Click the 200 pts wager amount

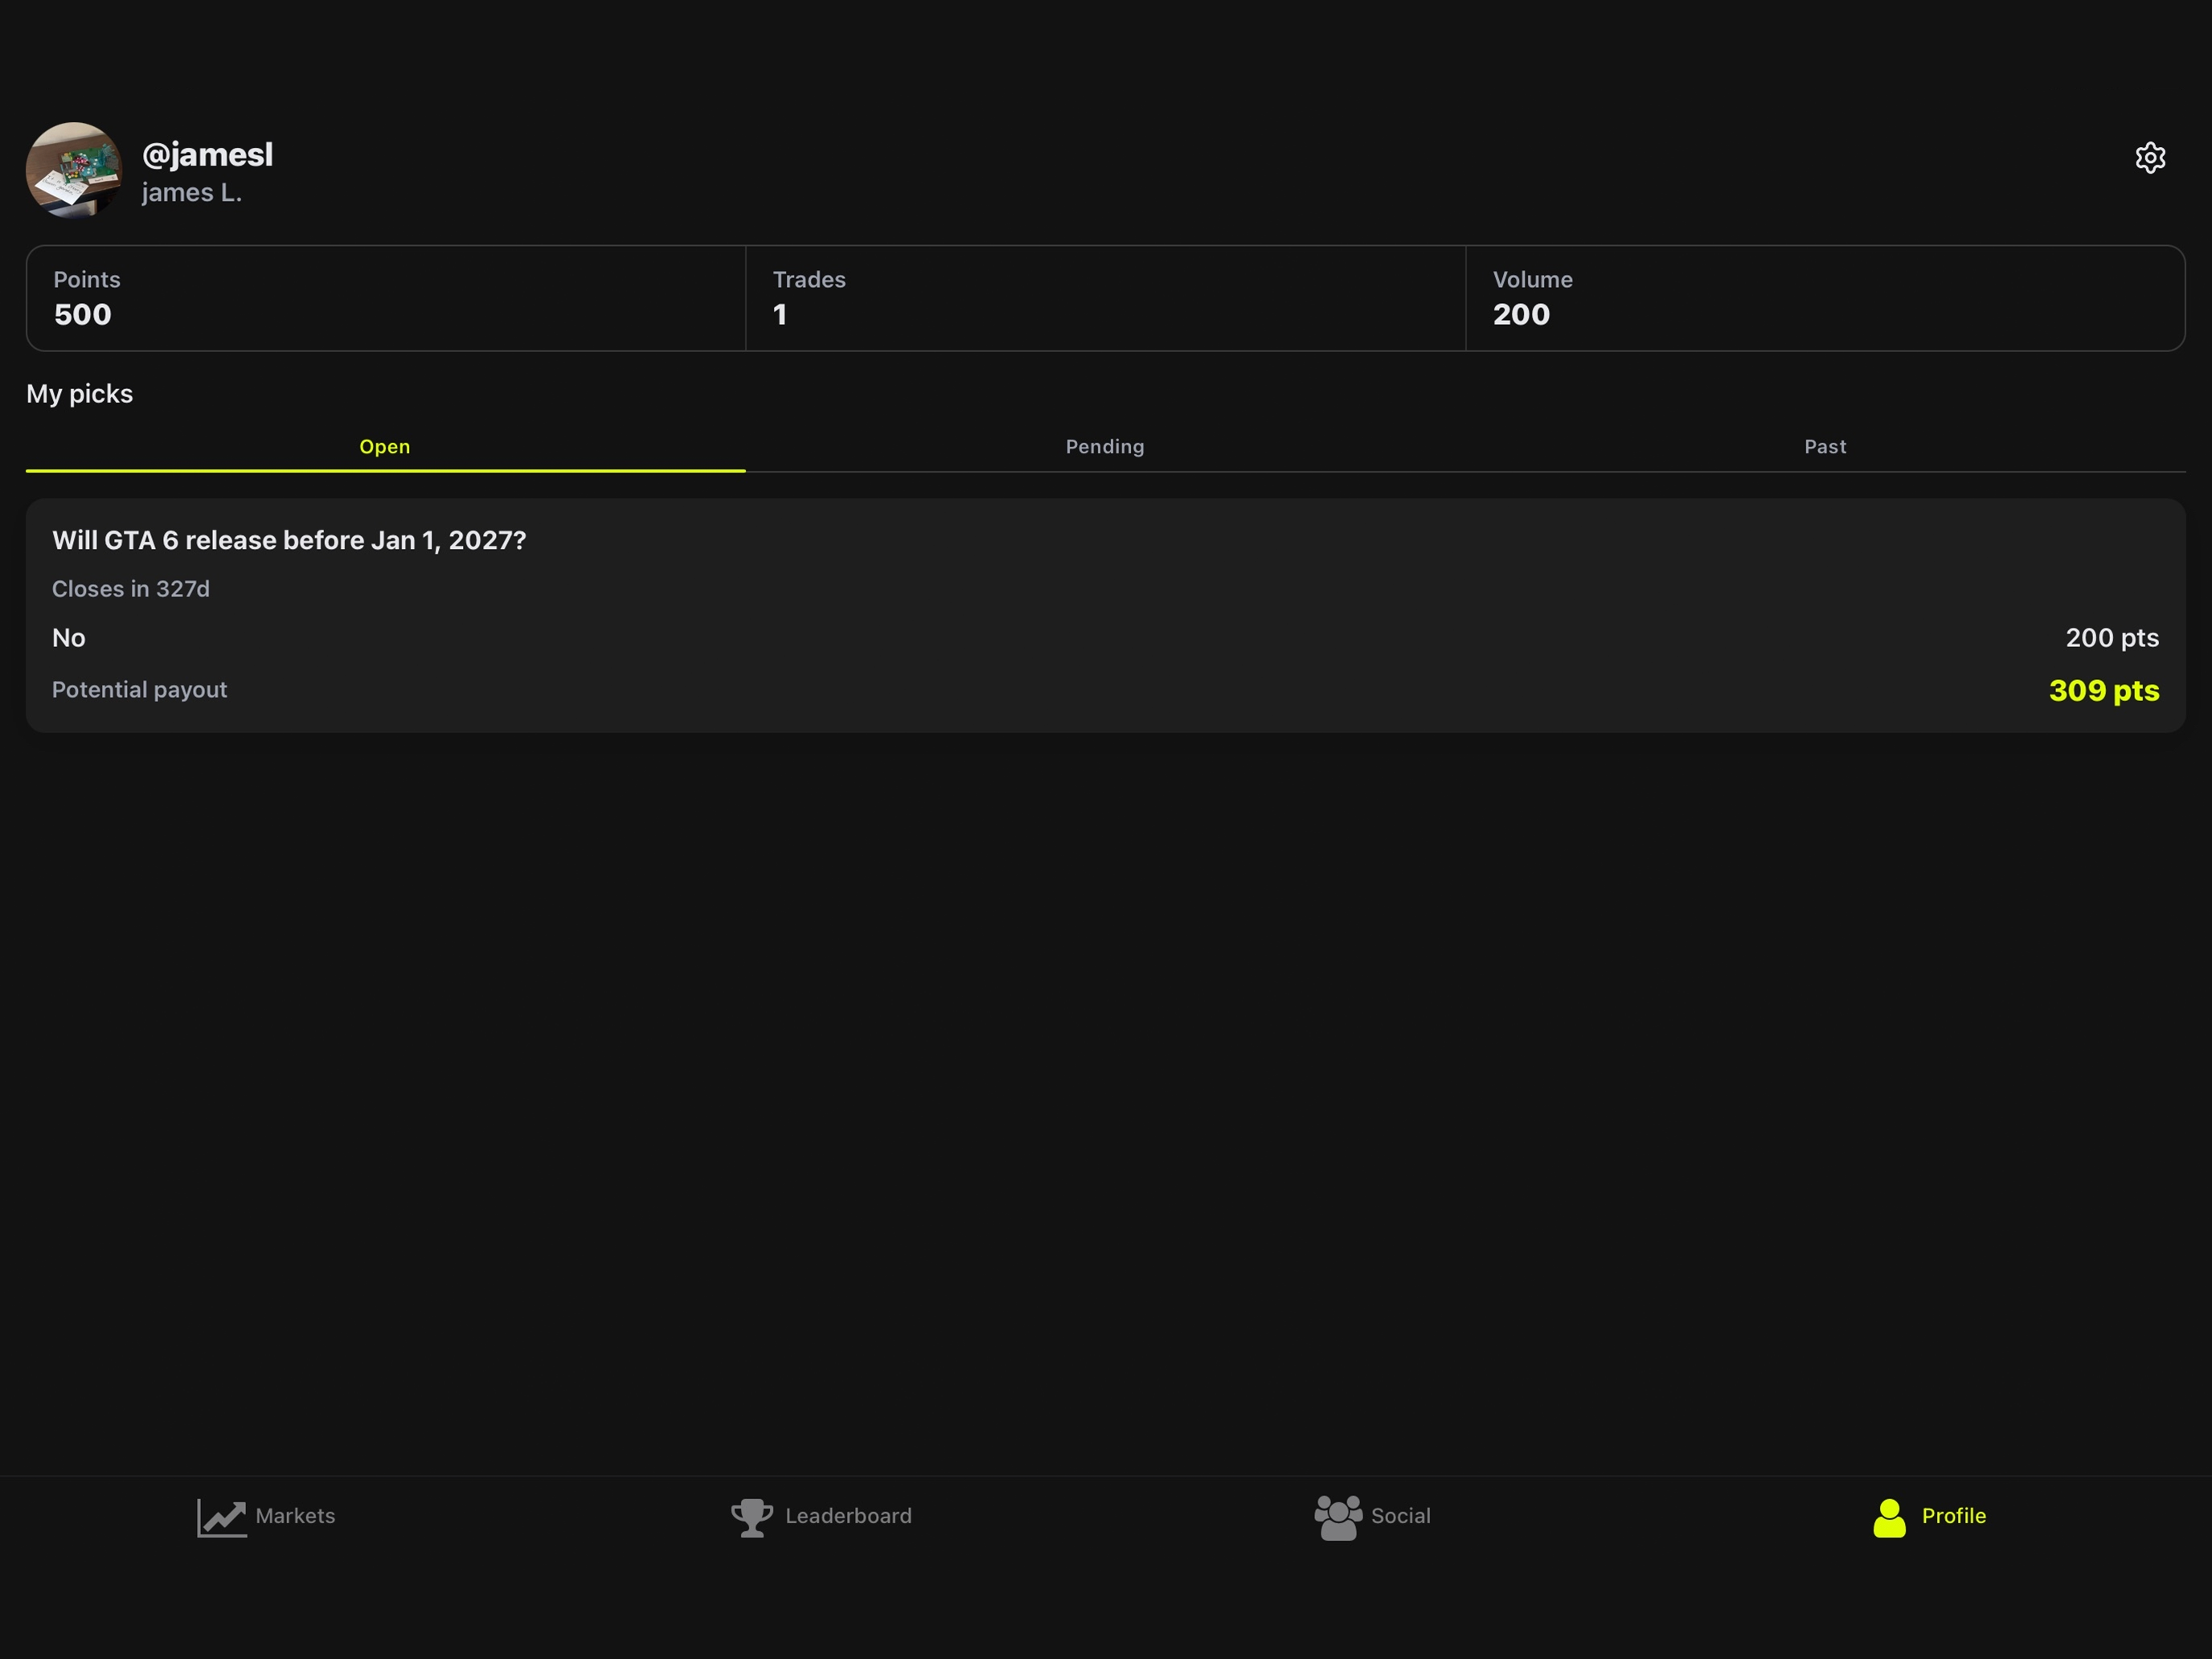(x=2112, y=638)
